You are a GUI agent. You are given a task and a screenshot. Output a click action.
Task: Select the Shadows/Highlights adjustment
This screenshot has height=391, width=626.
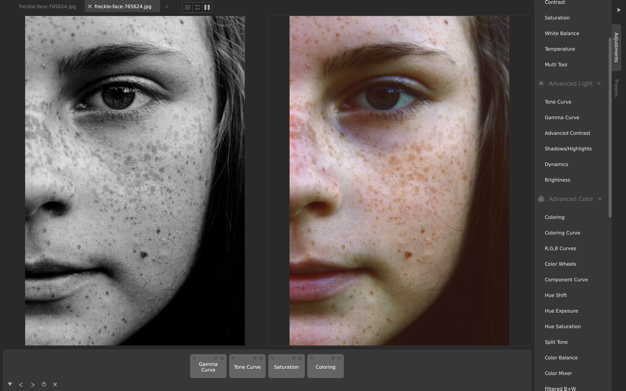coord(568,149)
